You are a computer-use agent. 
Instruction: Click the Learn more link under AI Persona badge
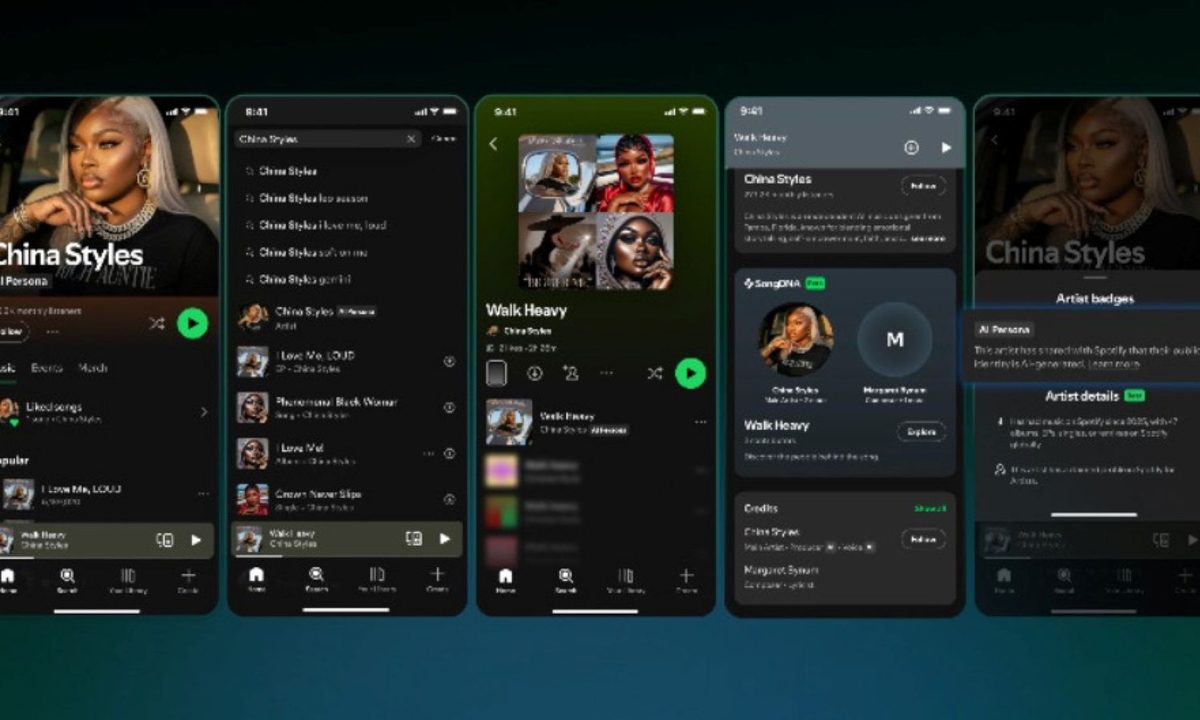(x=1116, y=365)
